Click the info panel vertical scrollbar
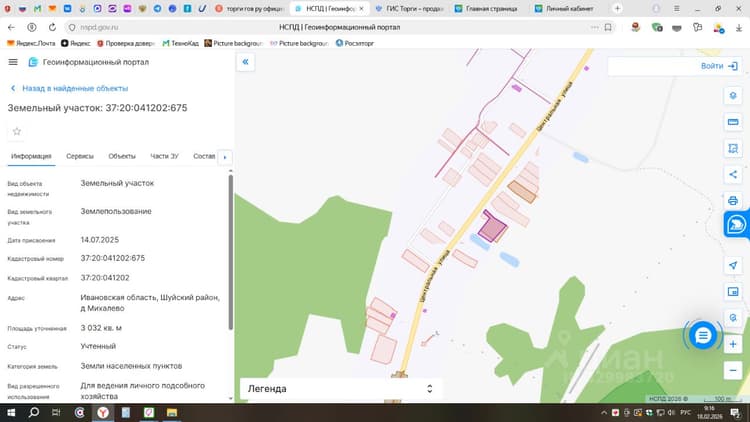Viewport: 750px width, 422px height. pos(231,252)
